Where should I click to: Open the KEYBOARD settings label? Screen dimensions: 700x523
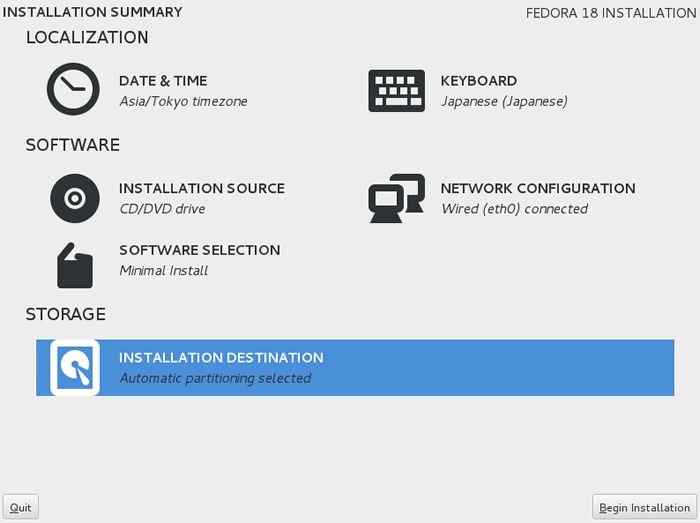point(479,81)
